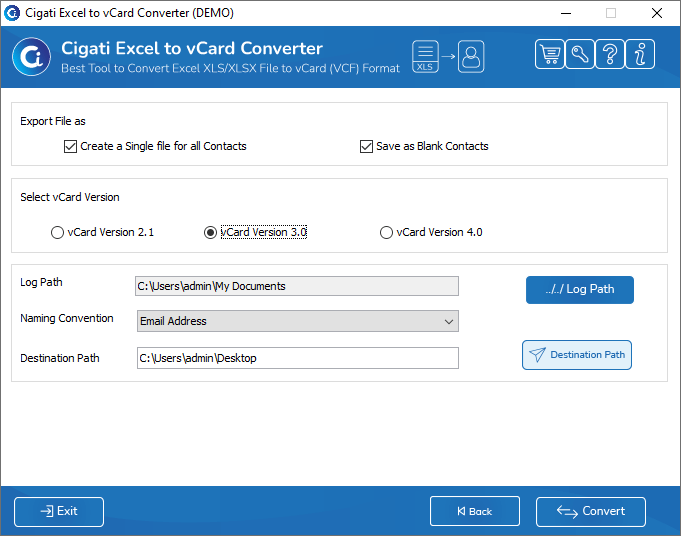Click the XLS file icon in header

(x=425, y=56)
